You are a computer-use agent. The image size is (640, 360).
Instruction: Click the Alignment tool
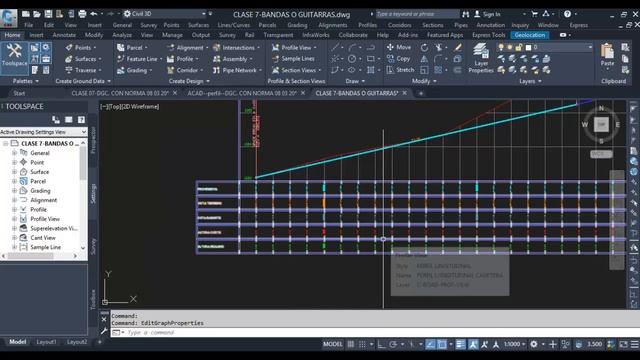coord(187,48)
